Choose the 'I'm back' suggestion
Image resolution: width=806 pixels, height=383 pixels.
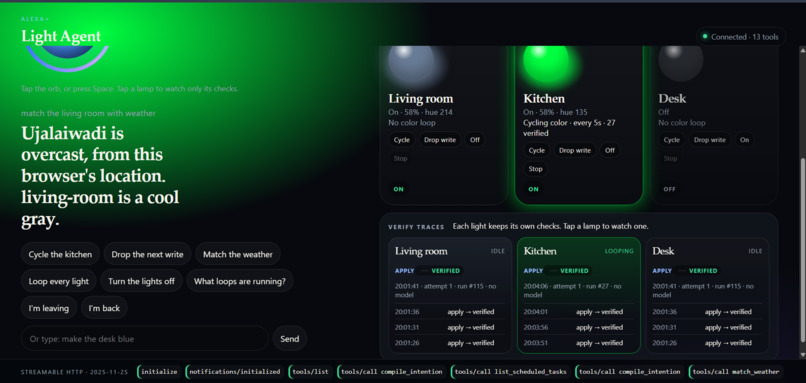104,308
